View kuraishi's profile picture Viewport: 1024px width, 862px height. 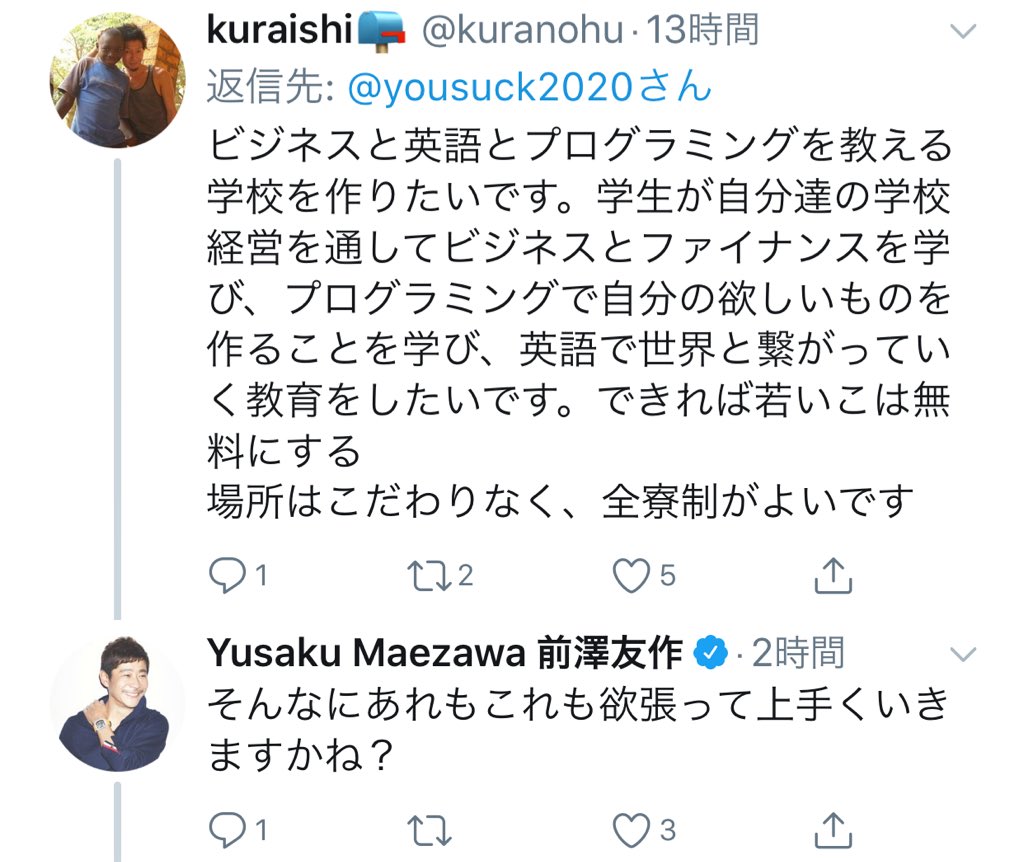[x=118, y=81]
